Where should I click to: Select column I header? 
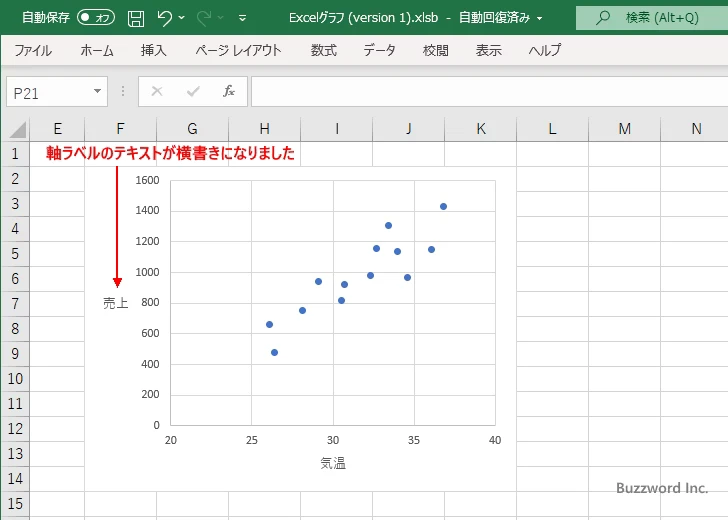tap(337, 129)
